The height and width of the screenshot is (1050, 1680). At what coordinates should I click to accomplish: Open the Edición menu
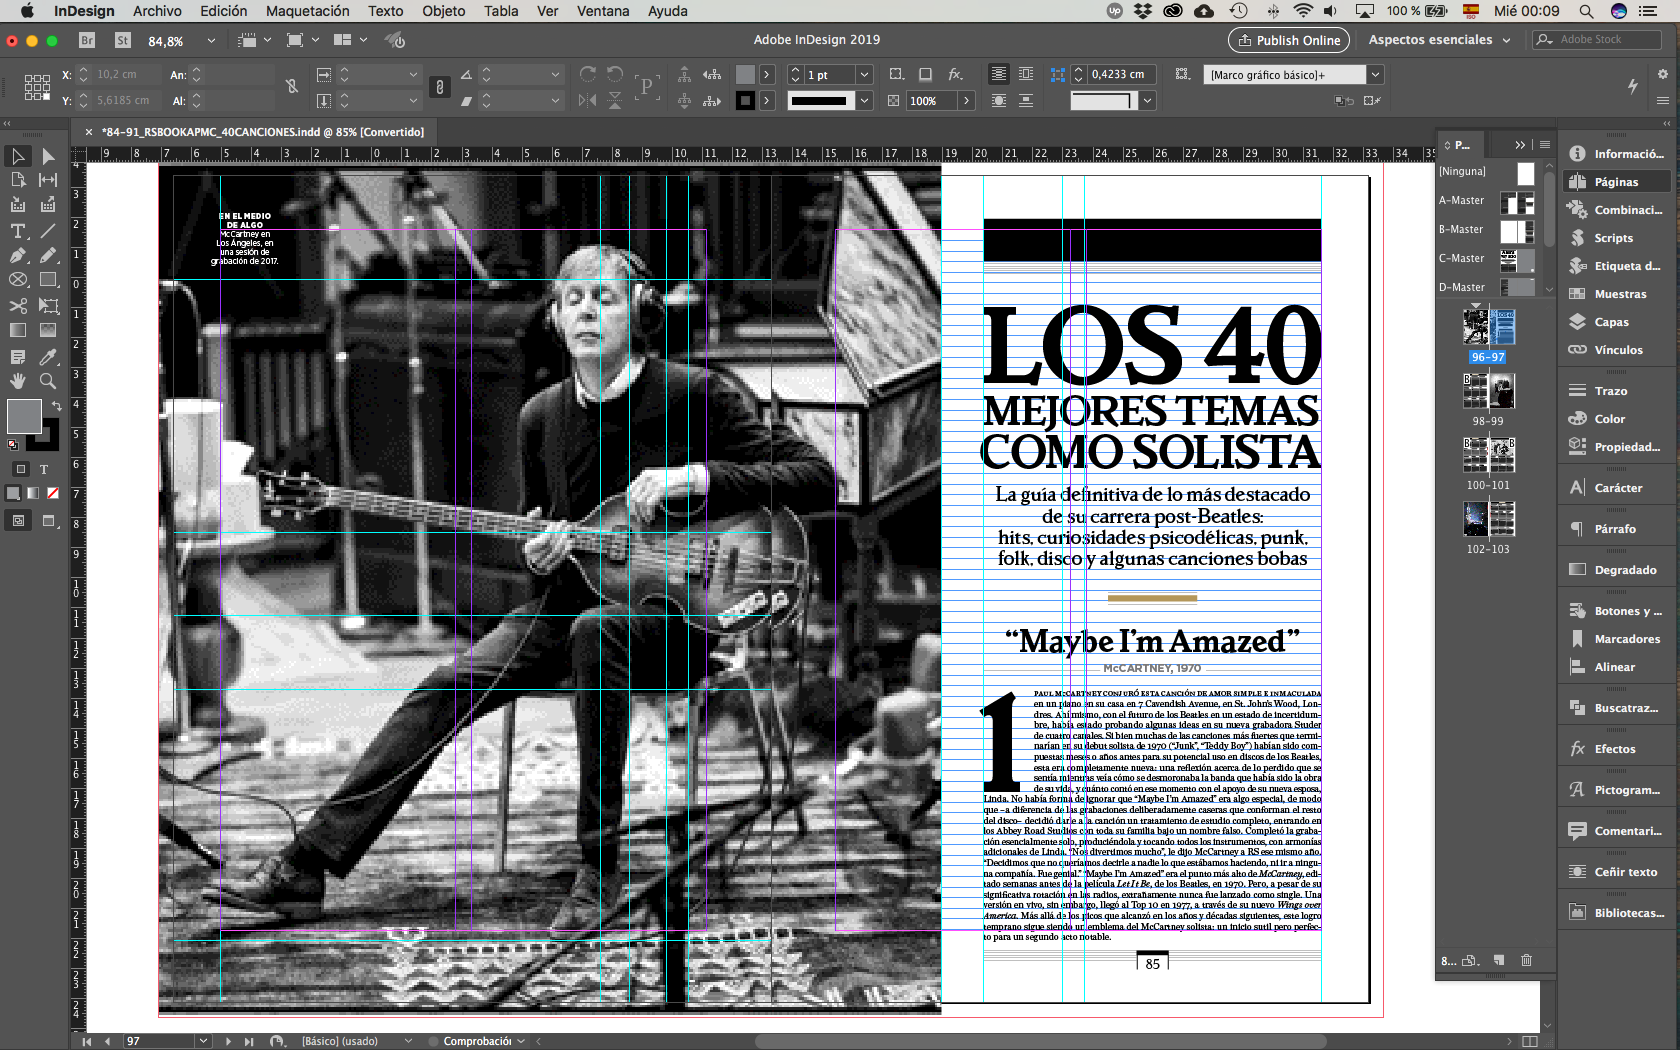point(223,11)
